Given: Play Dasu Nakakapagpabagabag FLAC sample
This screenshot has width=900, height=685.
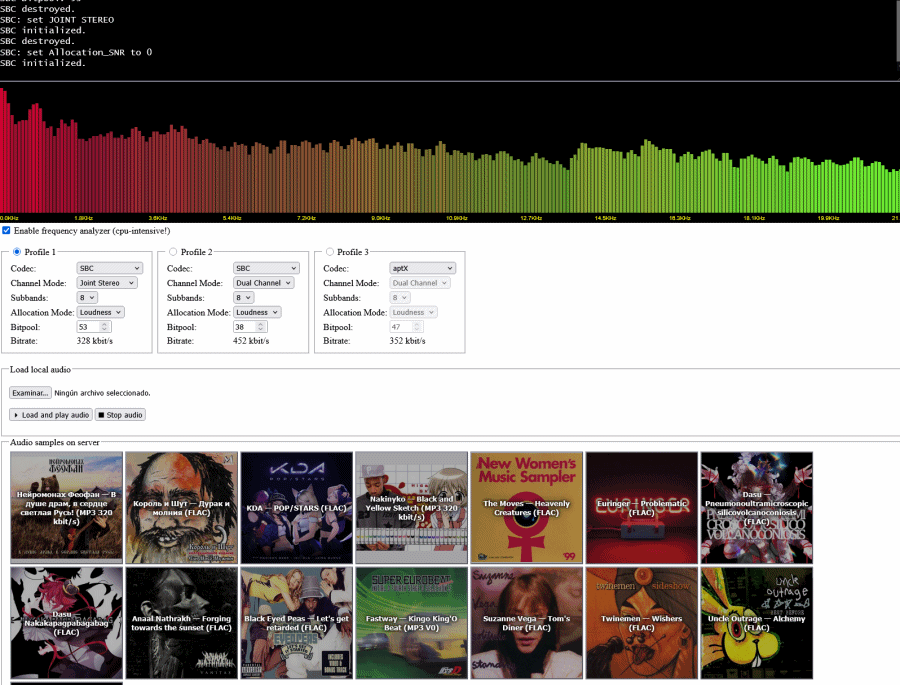Looking at the screenshot, I should [x=67, y=623].
